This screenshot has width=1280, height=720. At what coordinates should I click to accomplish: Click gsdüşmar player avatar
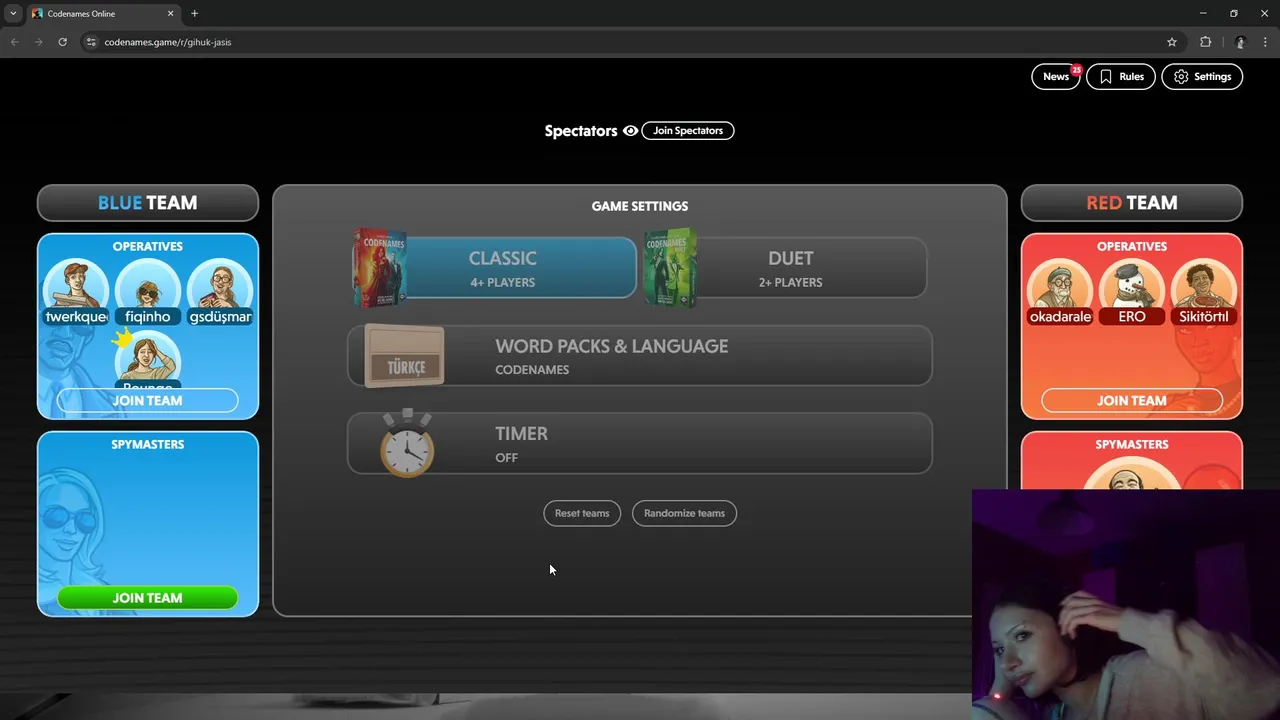pos(220,288)
